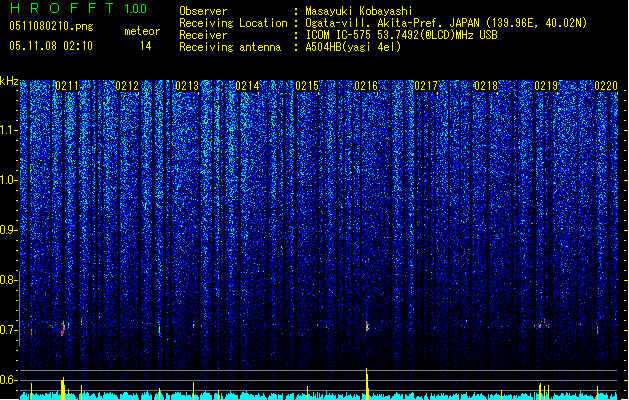Image resolution: width=629 pixels, height=400 pixels.
Task: Click the 0219 time marker
Action: click(546, 86)
